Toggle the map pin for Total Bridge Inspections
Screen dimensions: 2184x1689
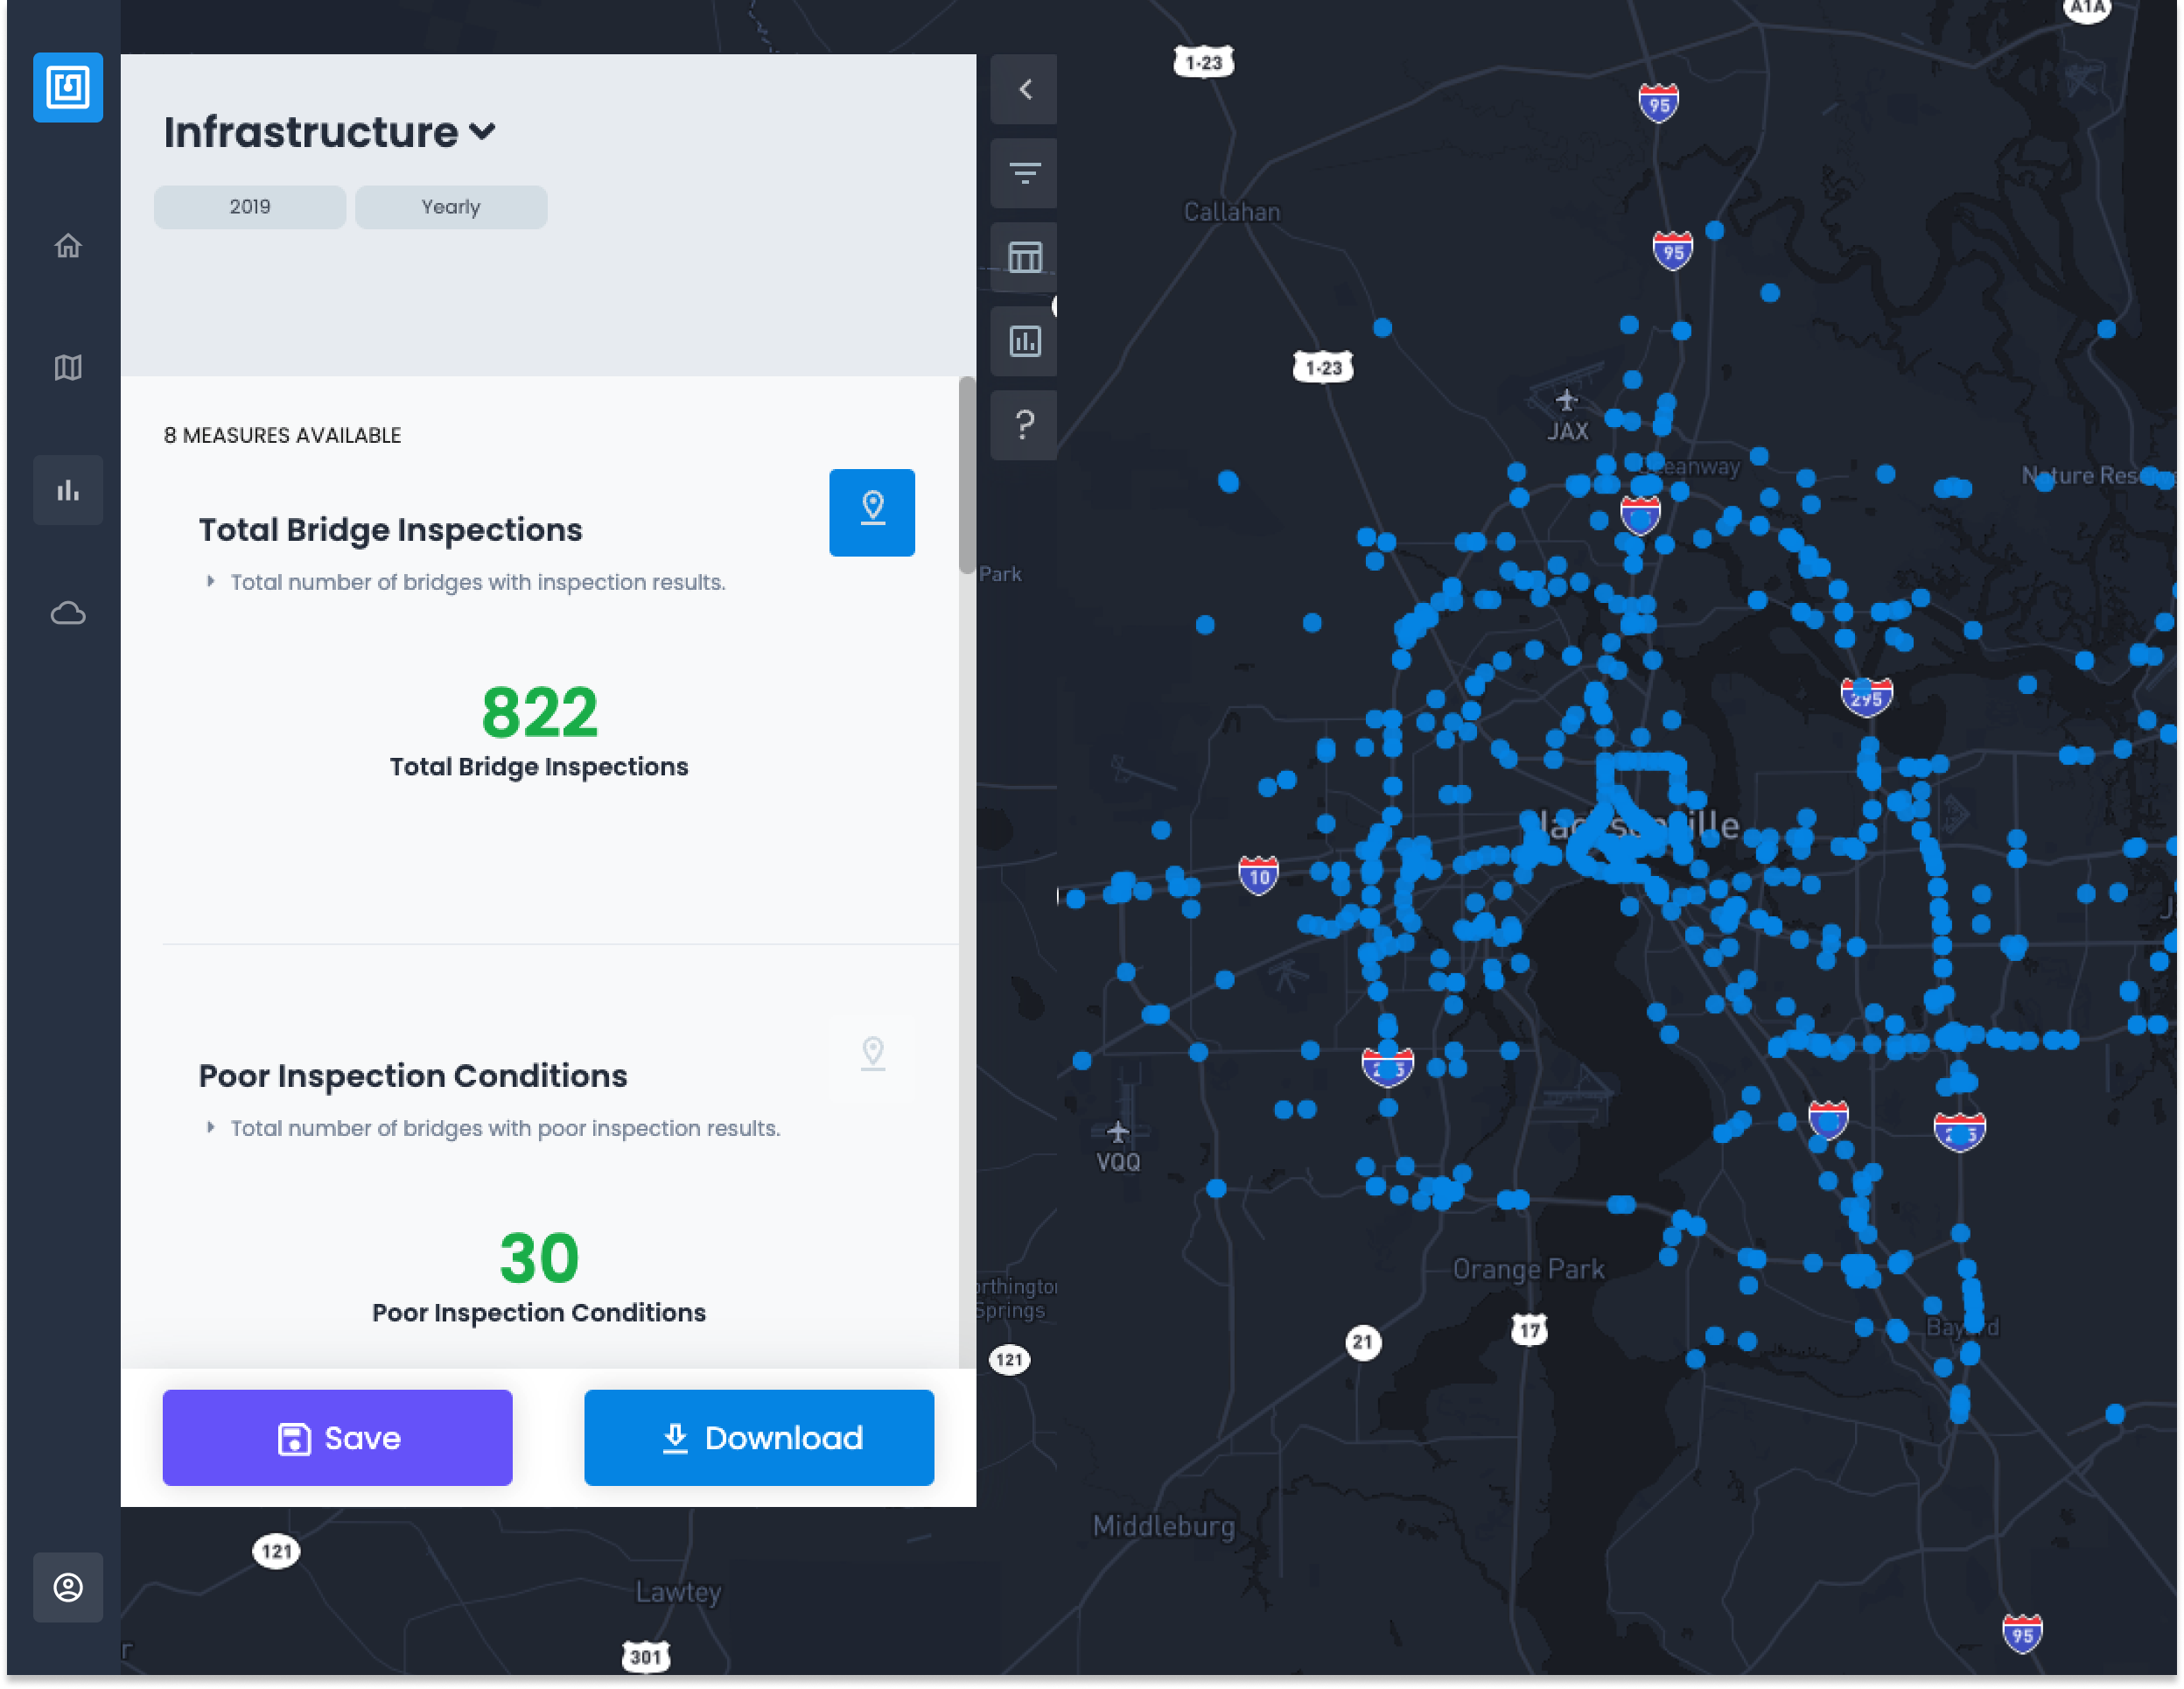click(871, 512)
